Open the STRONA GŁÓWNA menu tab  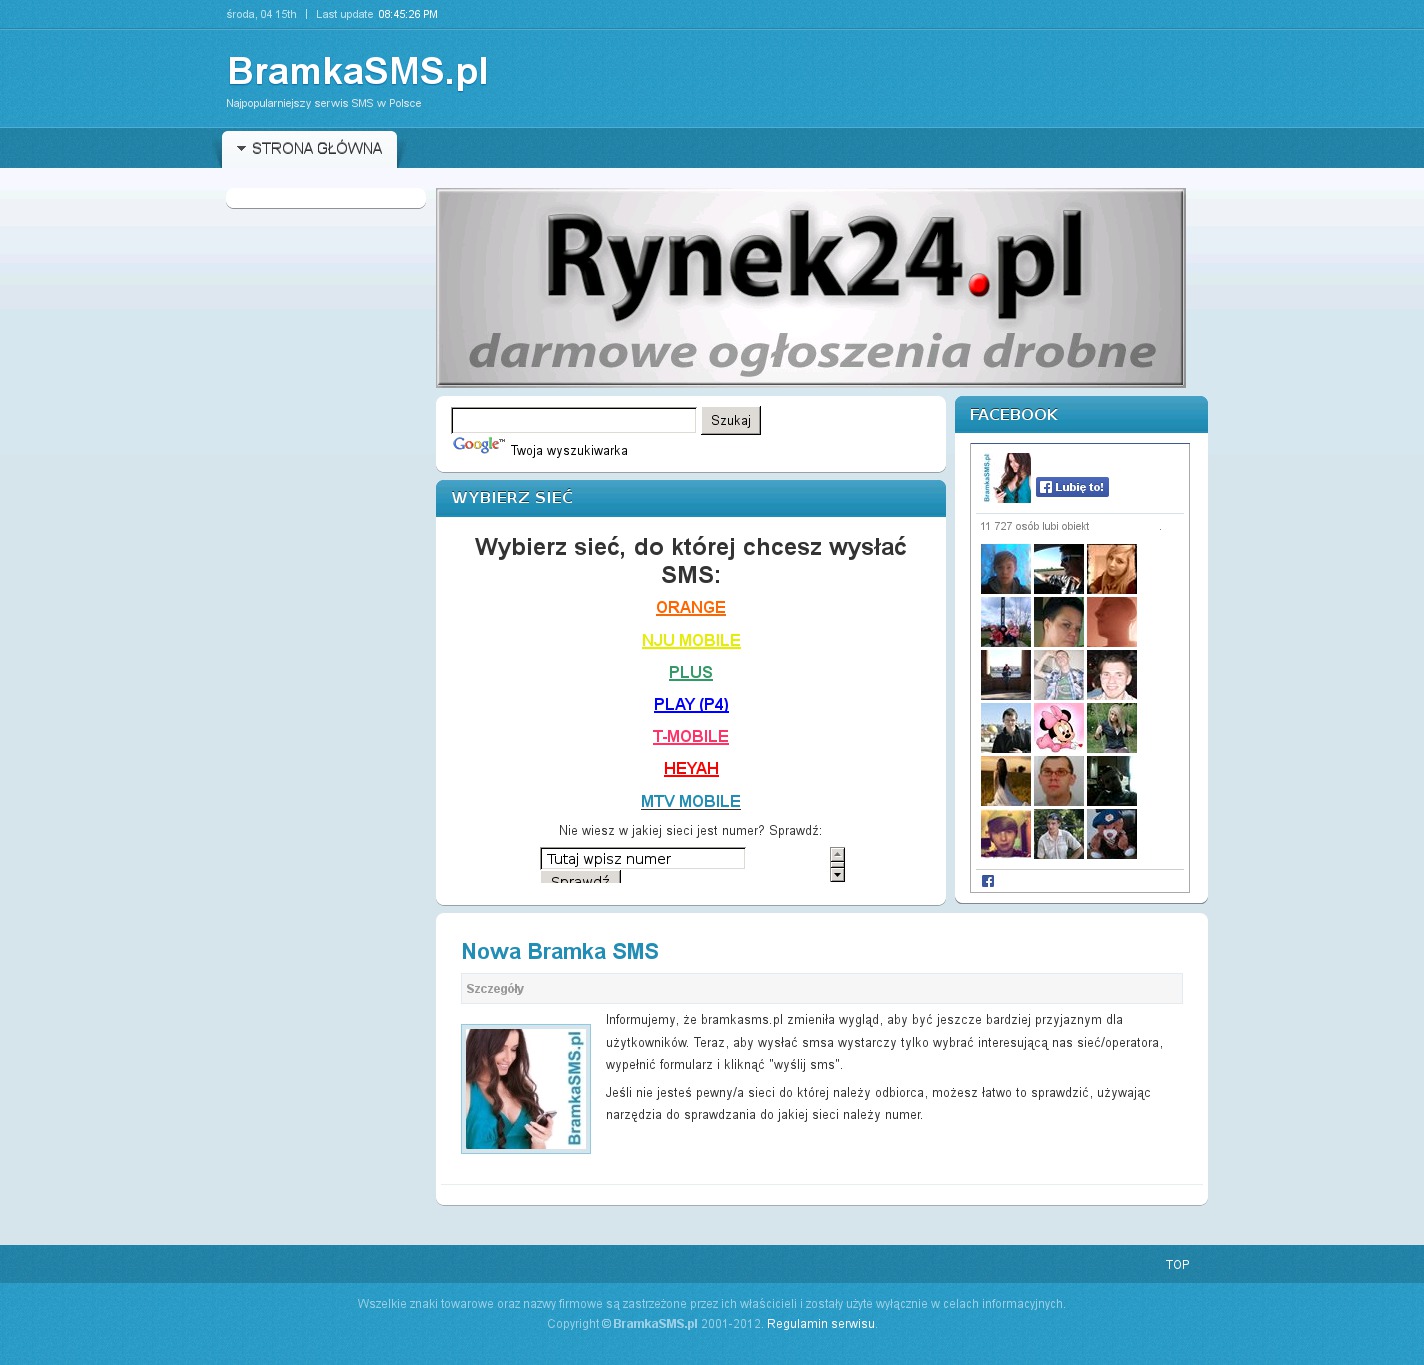click(x=316, y=148)
